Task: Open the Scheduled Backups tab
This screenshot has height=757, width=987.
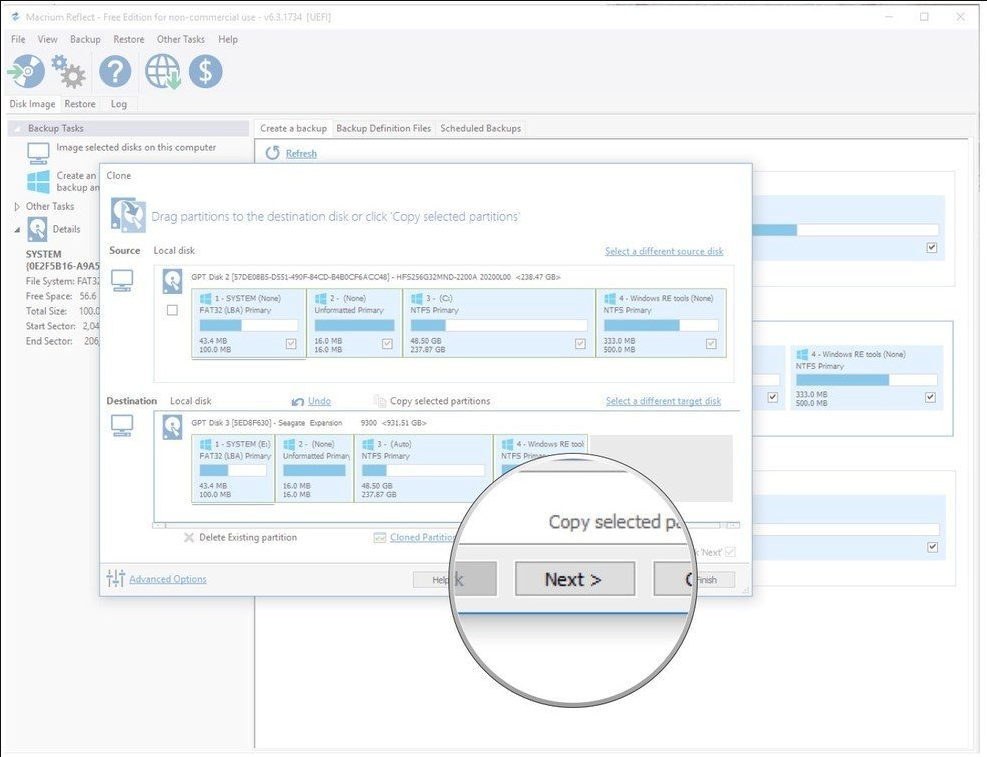Action: tap(480, 128)
